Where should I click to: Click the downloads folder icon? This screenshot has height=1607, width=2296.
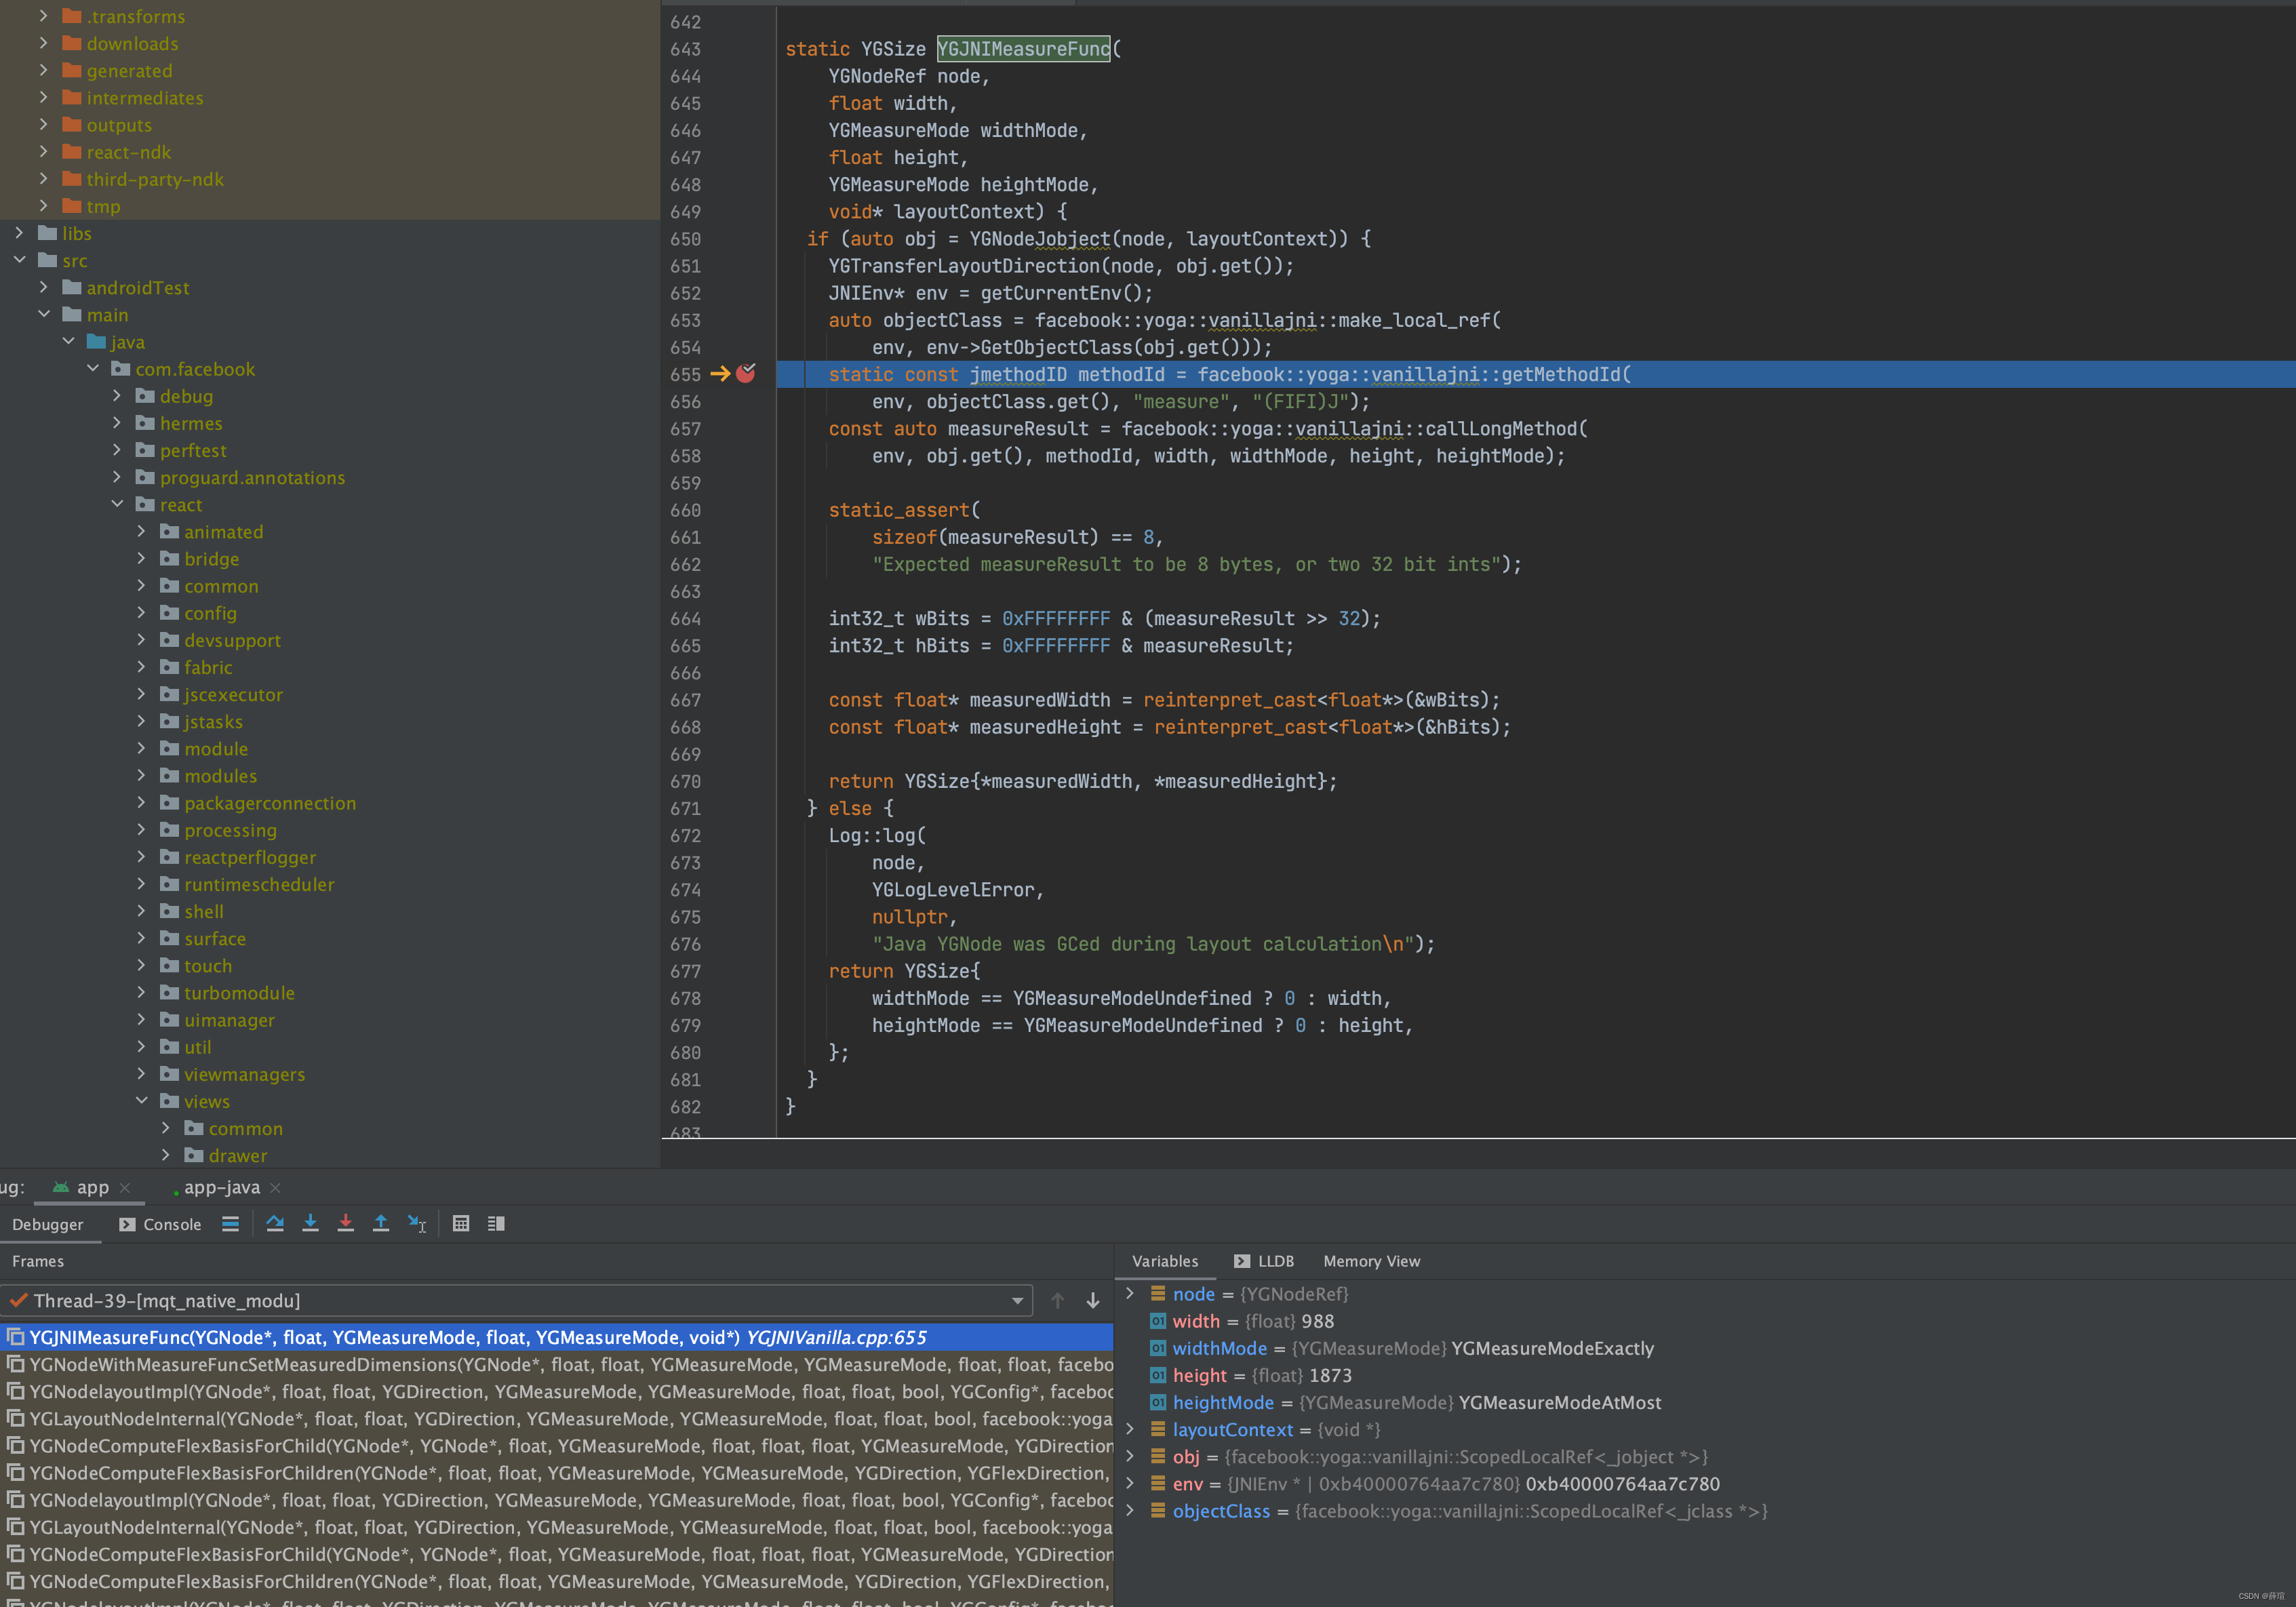point(72,43)
